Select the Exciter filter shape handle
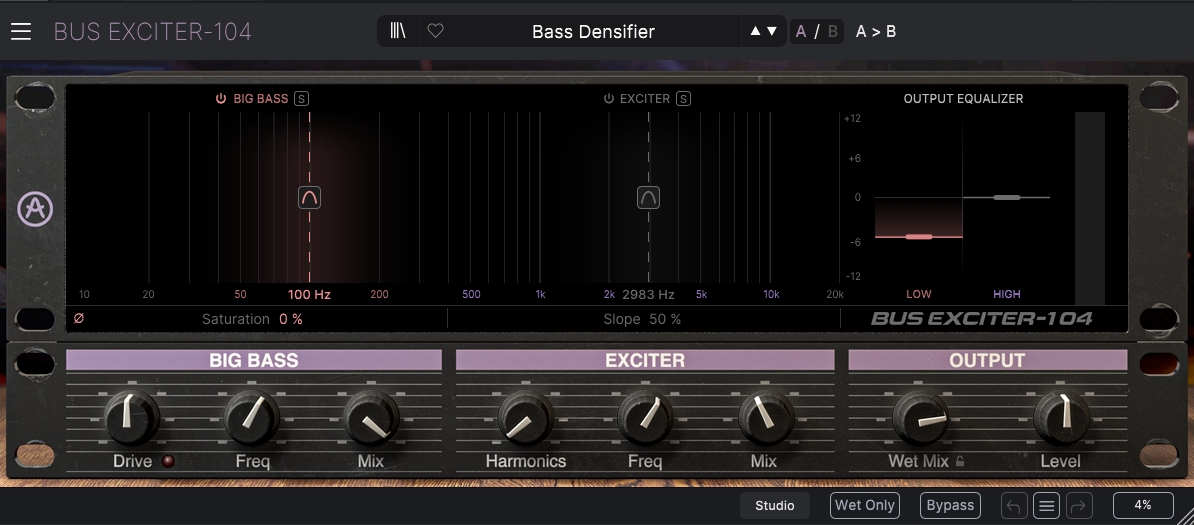The height and width of the screenshot is (525, 1194). 648,197
